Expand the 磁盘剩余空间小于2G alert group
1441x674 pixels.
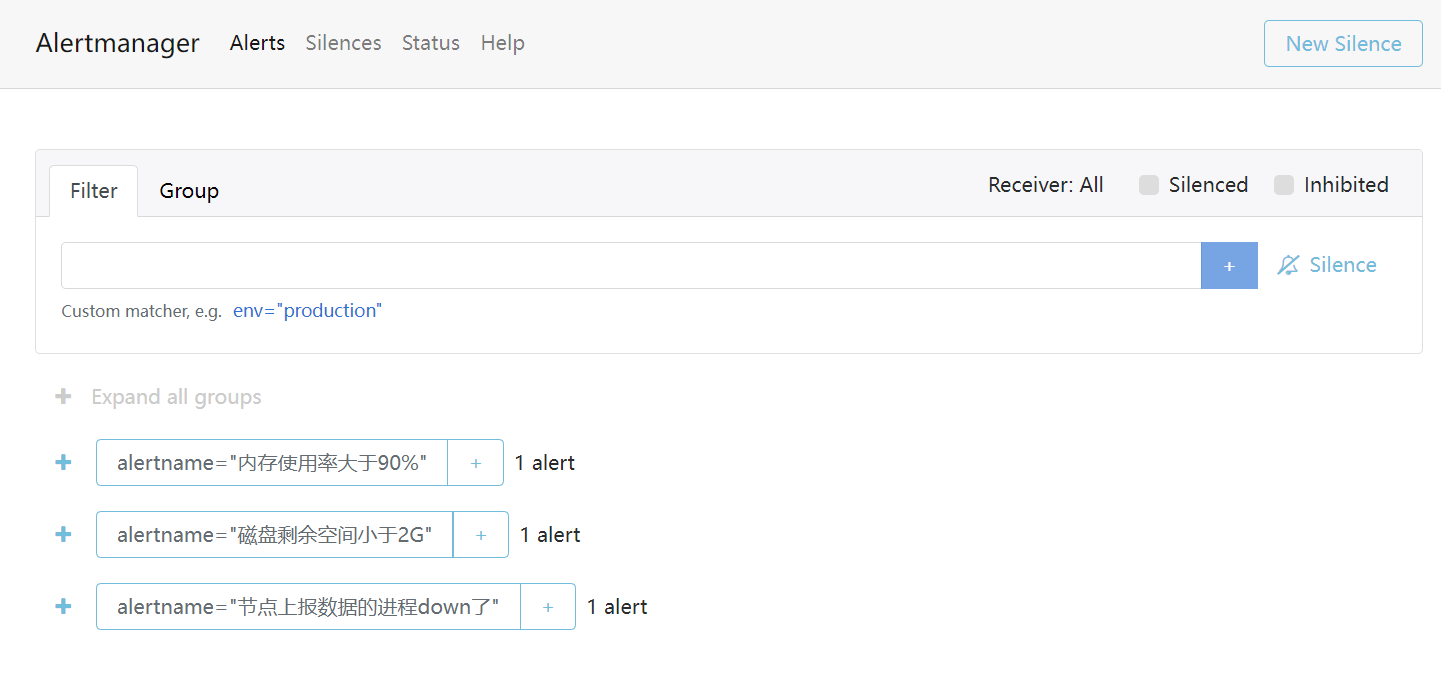coord(63,534)
